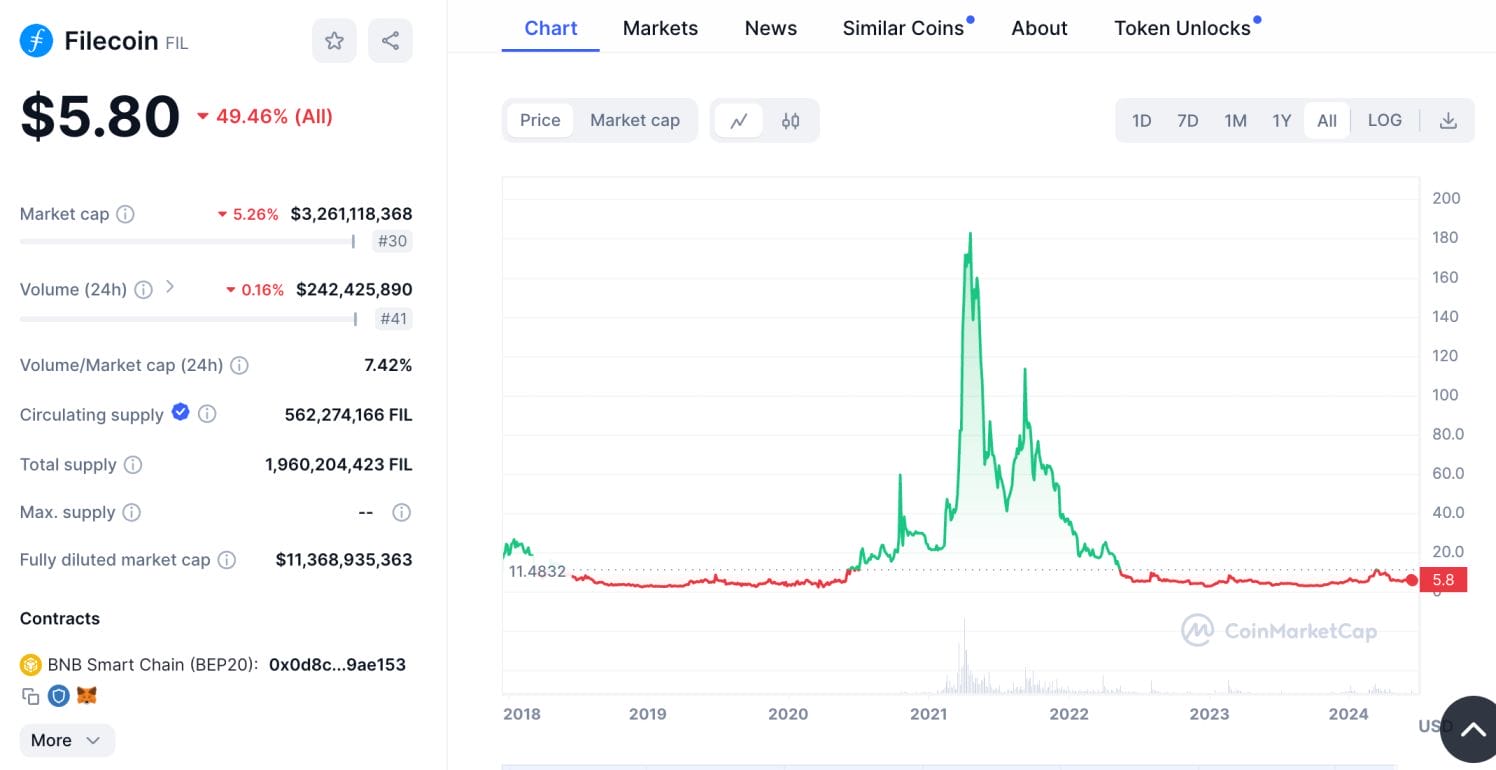Toggle the chart to Market cap

(634, 120)
